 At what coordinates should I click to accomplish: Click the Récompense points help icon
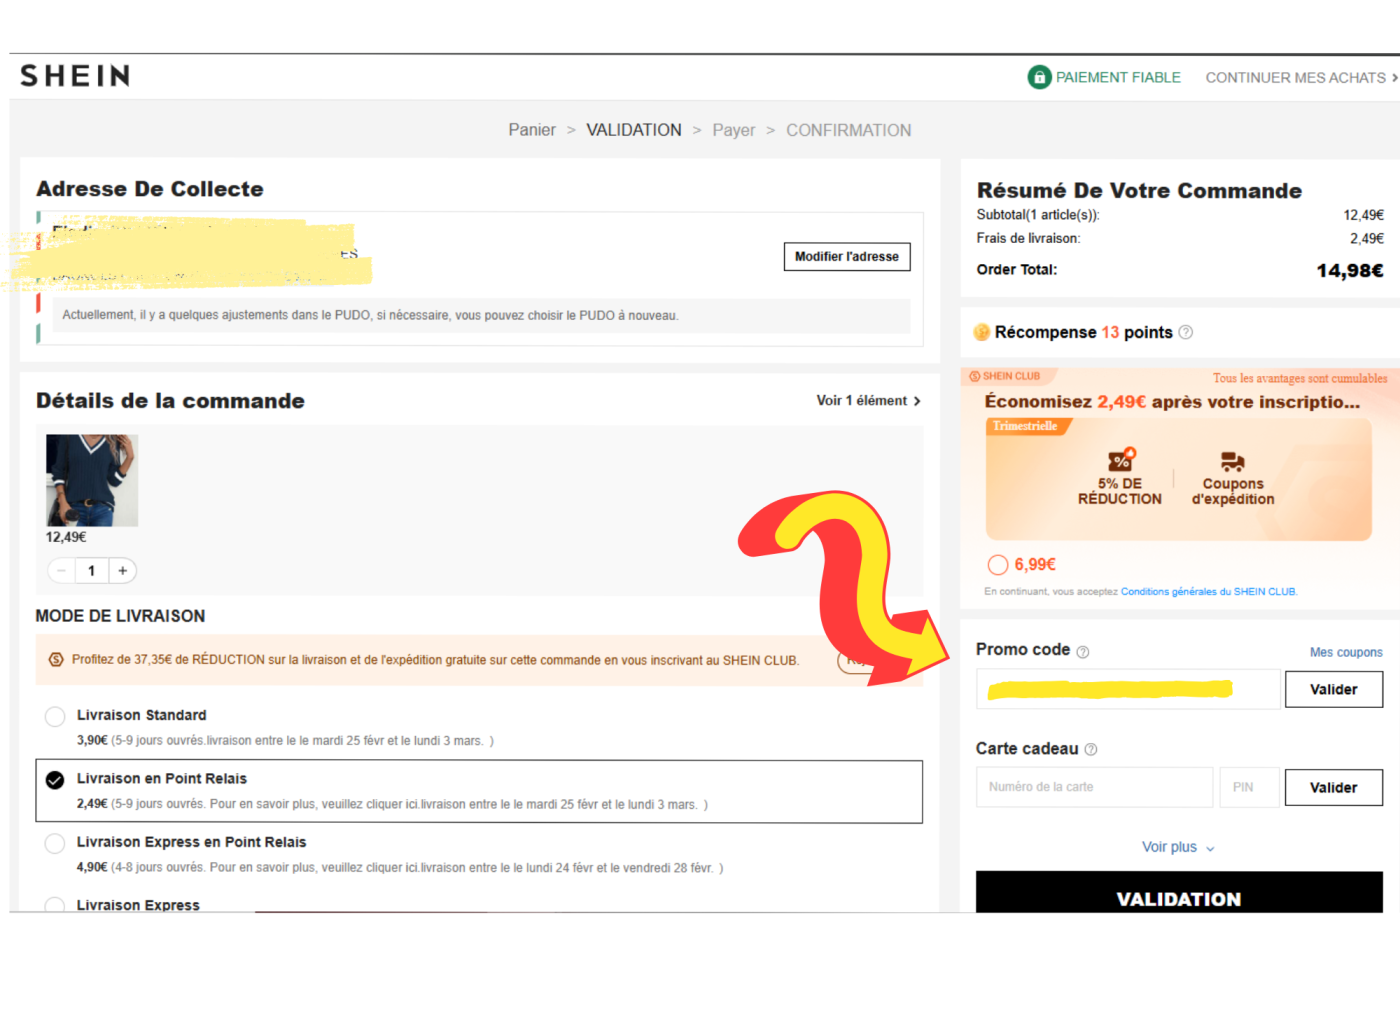(1186, 332)
